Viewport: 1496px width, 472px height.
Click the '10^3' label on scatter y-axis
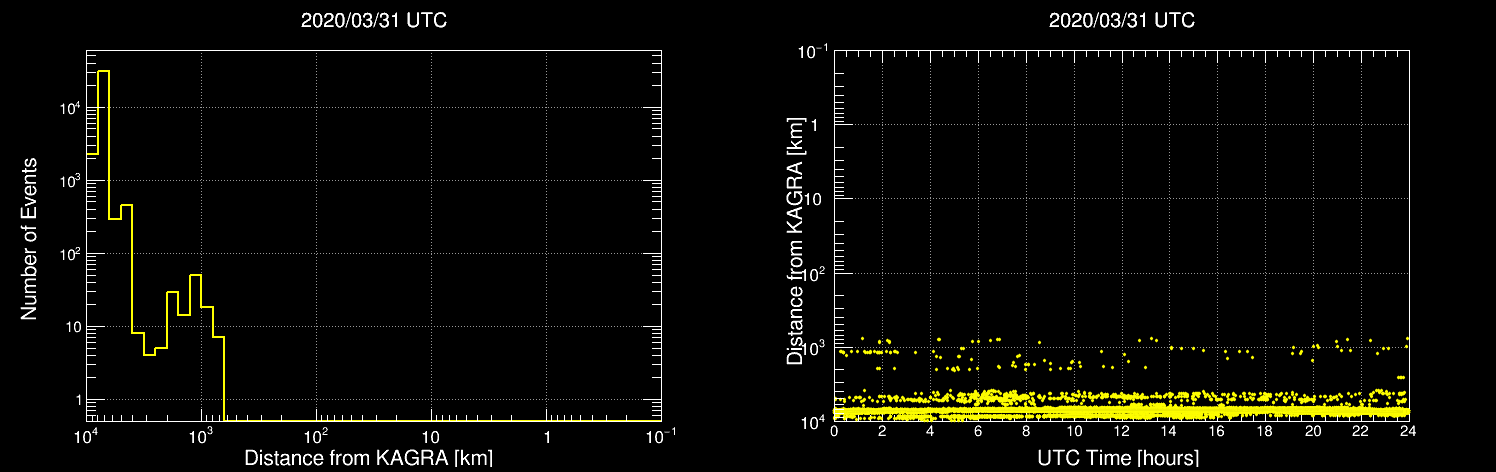pos(813,345)
